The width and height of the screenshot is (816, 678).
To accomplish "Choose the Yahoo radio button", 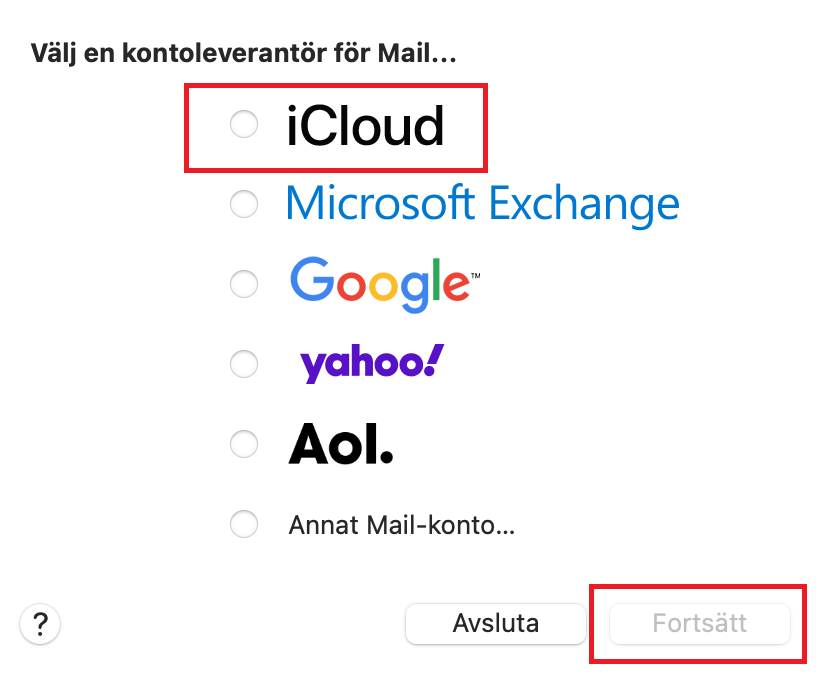I will (x=244, y=364).
